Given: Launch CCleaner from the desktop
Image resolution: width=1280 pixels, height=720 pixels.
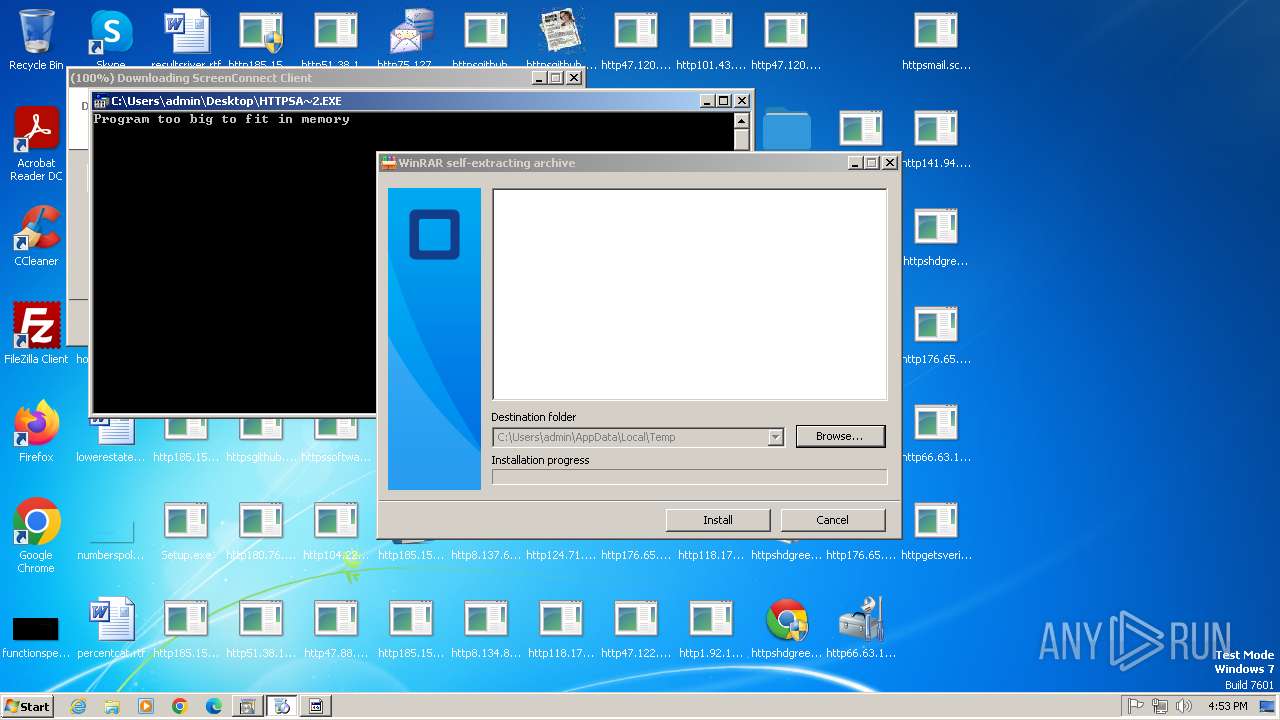Looking at the screenshot, I should coord(36,236).
